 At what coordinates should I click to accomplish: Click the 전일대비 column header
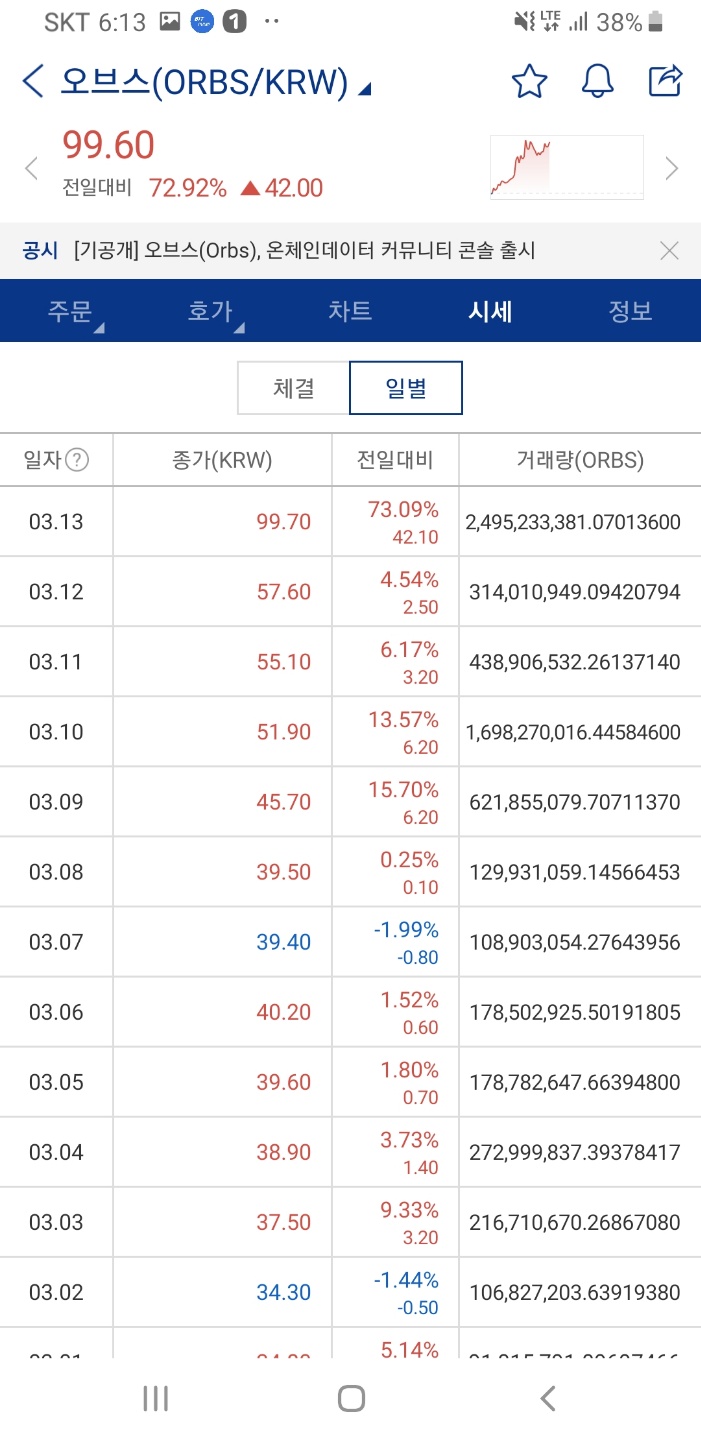click(x=395, y=460)
